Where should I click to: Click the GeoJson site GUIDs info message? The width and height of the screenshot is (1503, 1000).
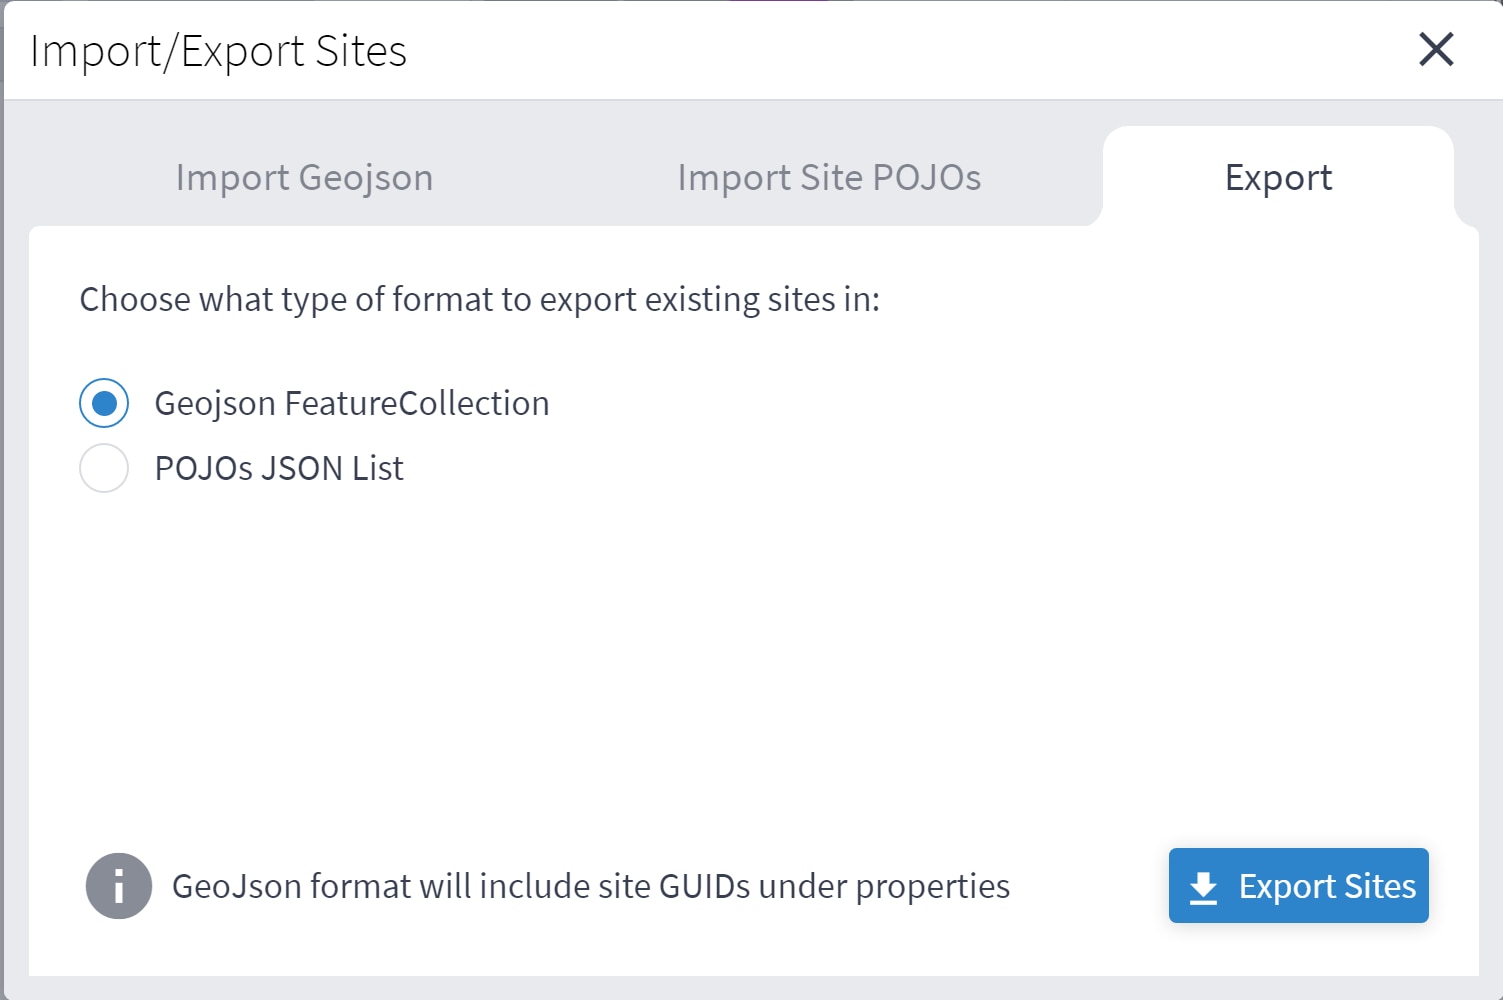point(590,886)
